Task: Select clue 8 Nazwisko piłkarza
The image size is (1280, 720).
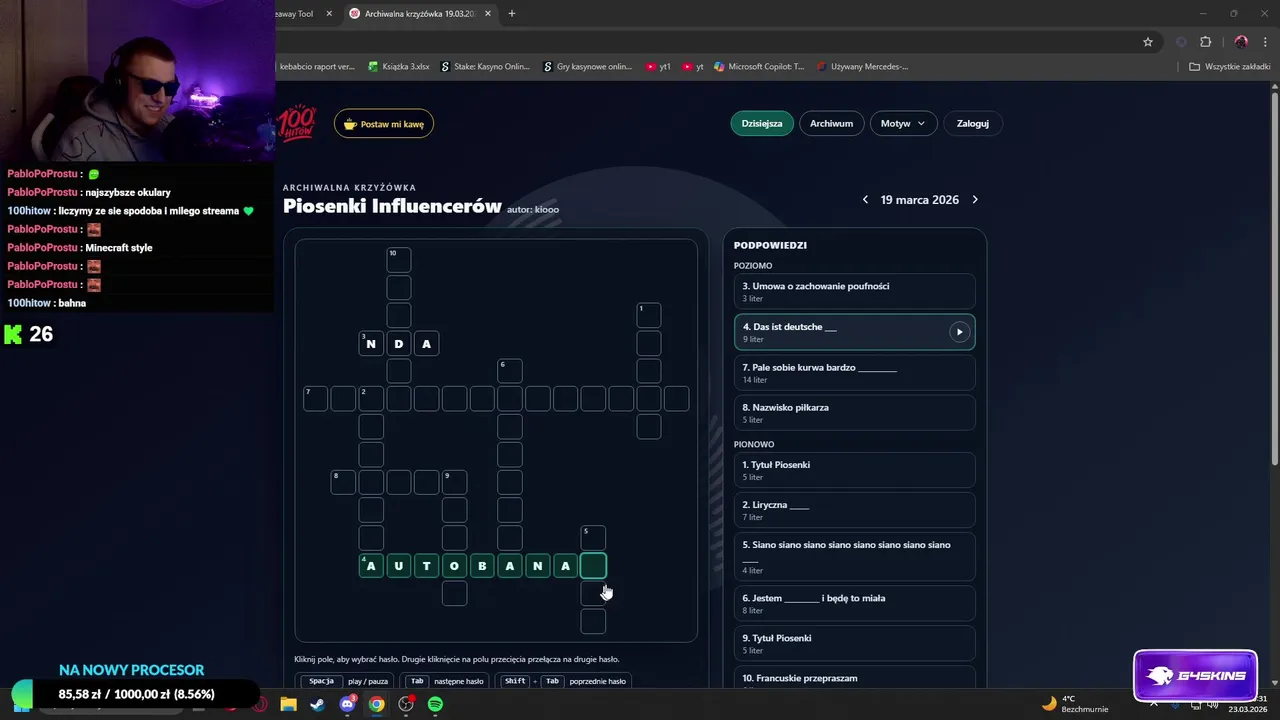Action: 855,413
